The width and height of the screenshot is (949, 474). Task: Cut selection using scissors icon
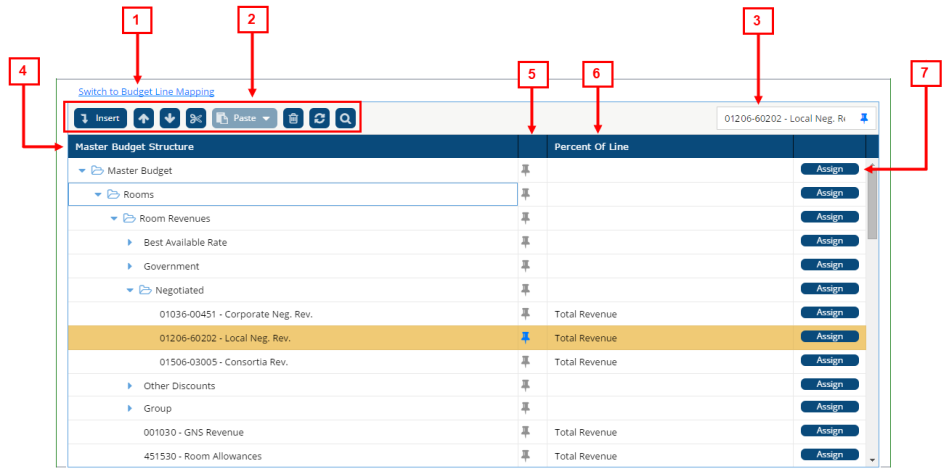click(x=195, y=118)
